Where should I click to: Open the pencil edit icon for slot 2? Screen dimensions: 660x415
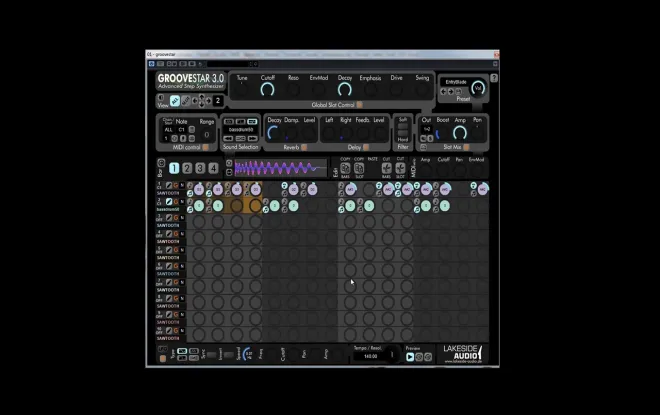point(169,202)
